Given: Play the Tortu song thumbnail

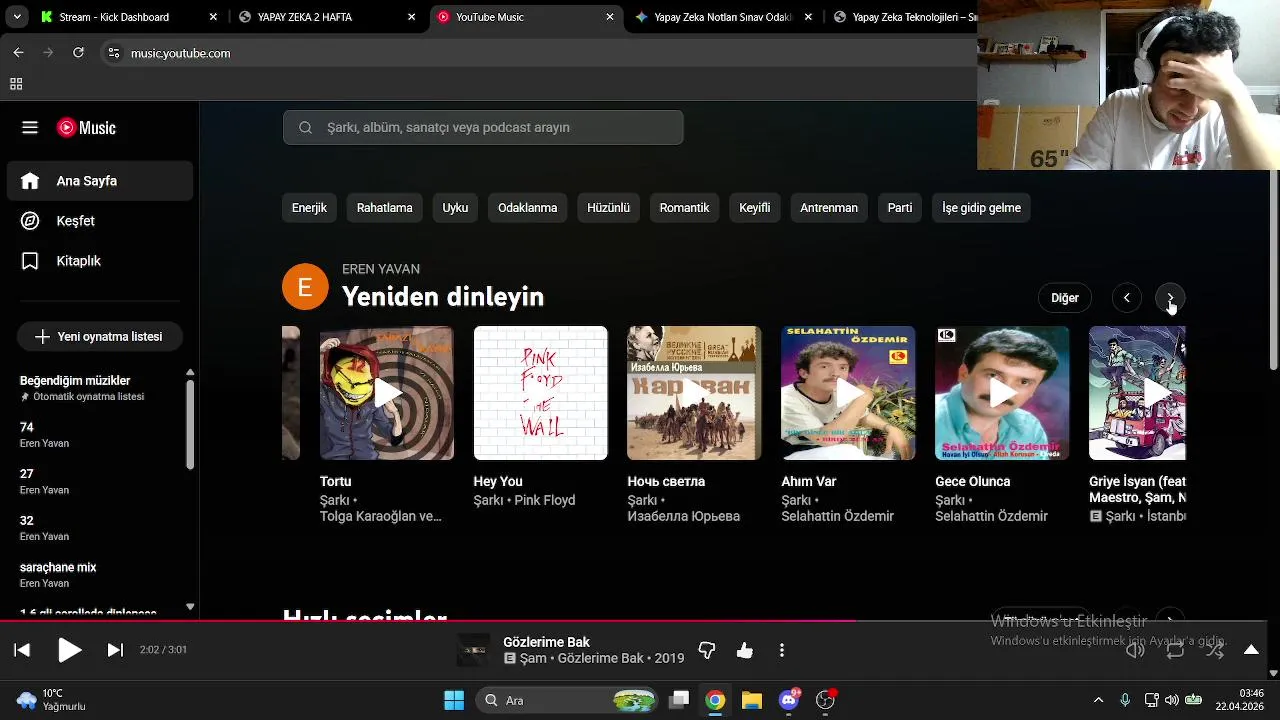Looking at the screenshot, I should pyautogui.click(x=387, y=393).
